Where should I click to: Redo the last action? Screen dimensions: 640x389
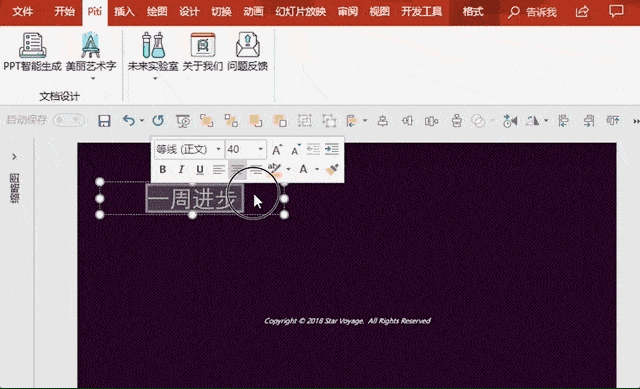point(158,120)
